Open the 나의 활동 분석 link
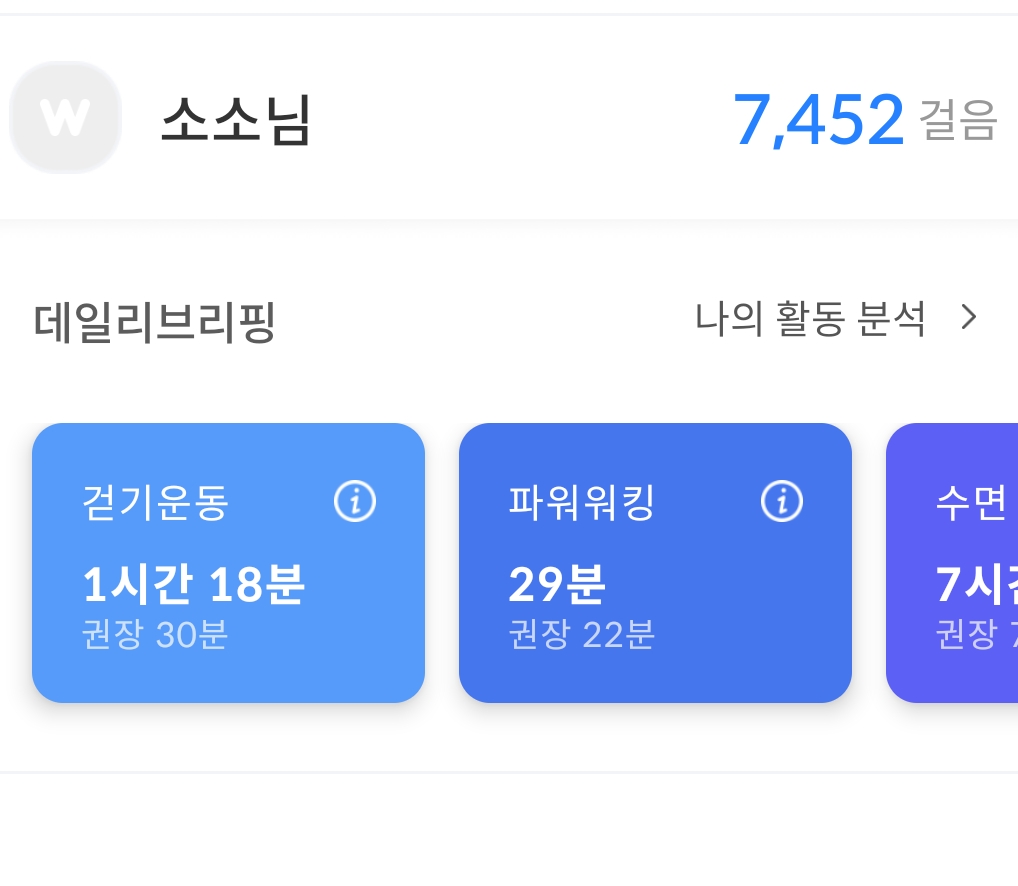The width and height of the screenshot is (1018, 886). pos(810,319)
